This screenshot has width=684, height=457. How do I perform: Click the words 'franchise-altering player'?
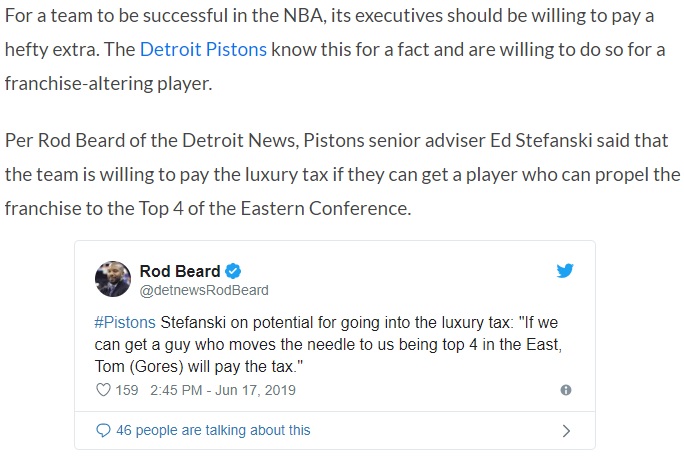[108, 83]
